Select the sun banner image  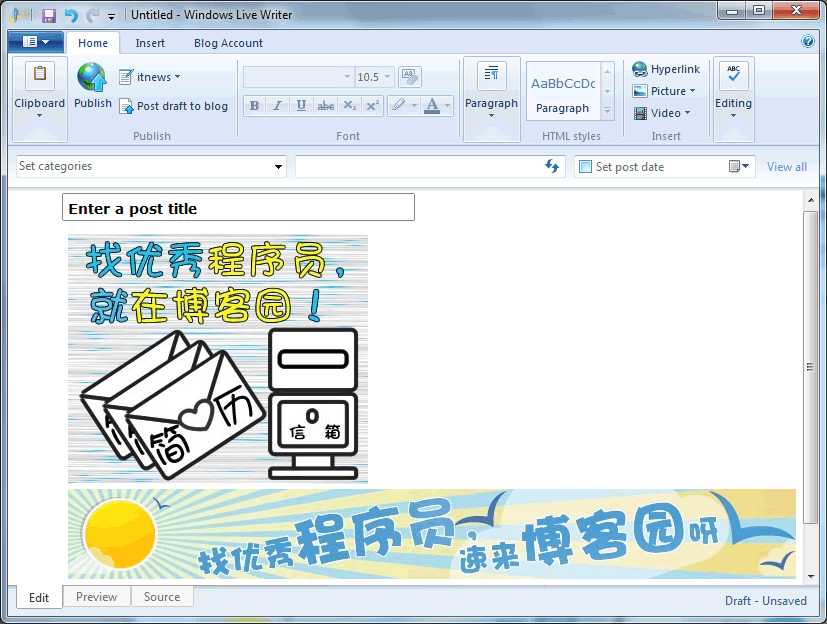pyautogui.click(x=431, y=534)
